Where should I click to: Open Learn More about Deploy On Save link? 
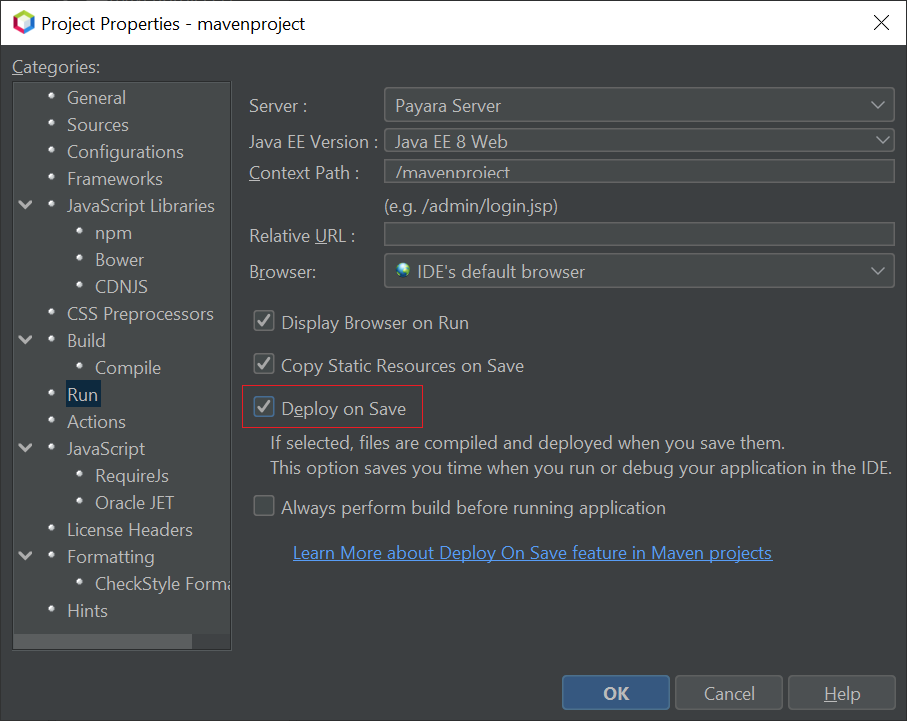point(532,553)
